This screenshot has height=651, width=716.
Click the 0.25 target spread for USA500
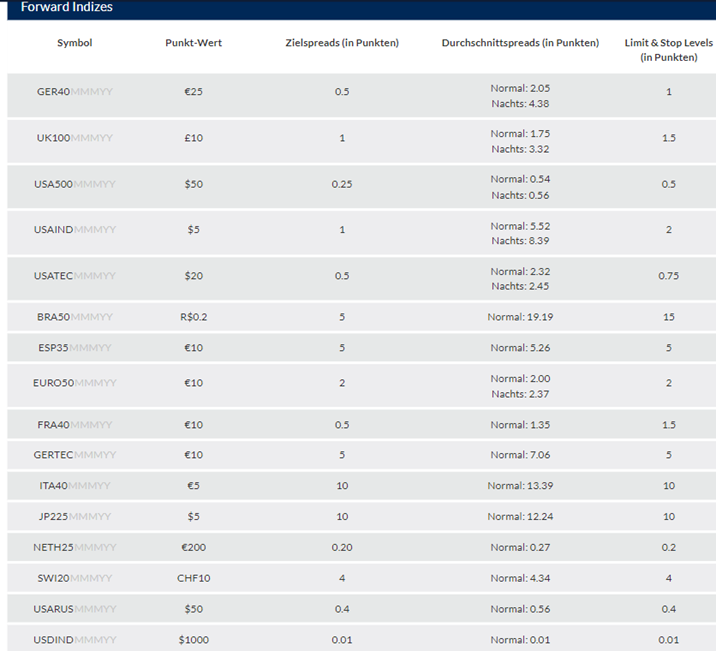coord(342,184)
